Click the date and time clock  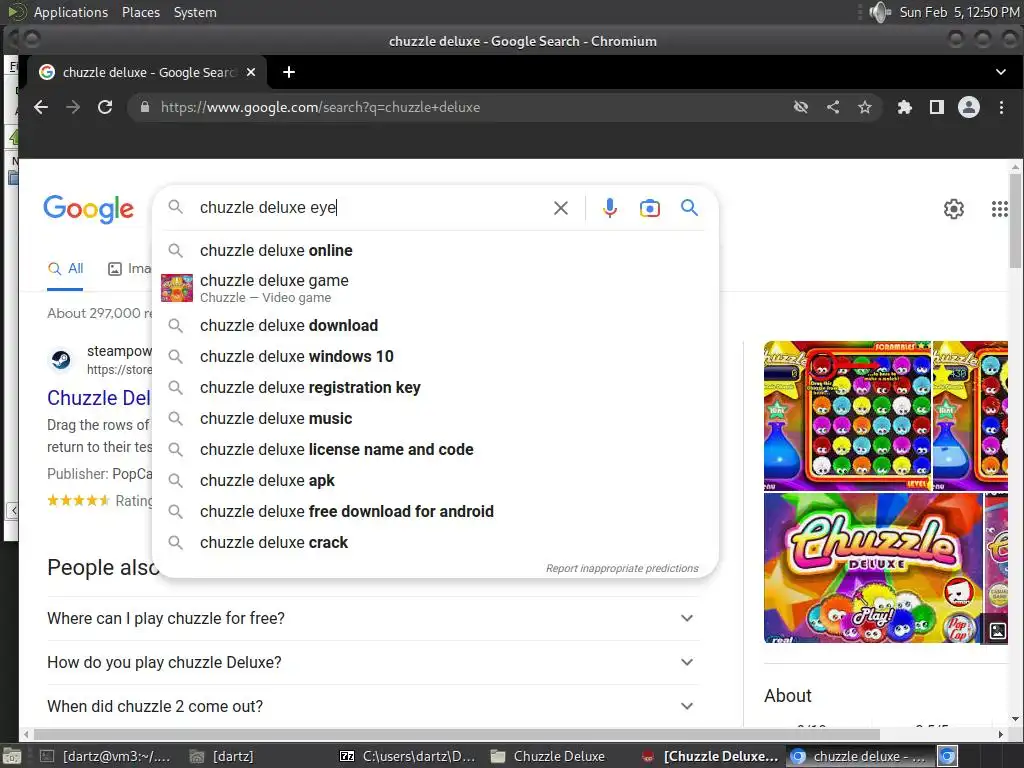tap(959, 12)
